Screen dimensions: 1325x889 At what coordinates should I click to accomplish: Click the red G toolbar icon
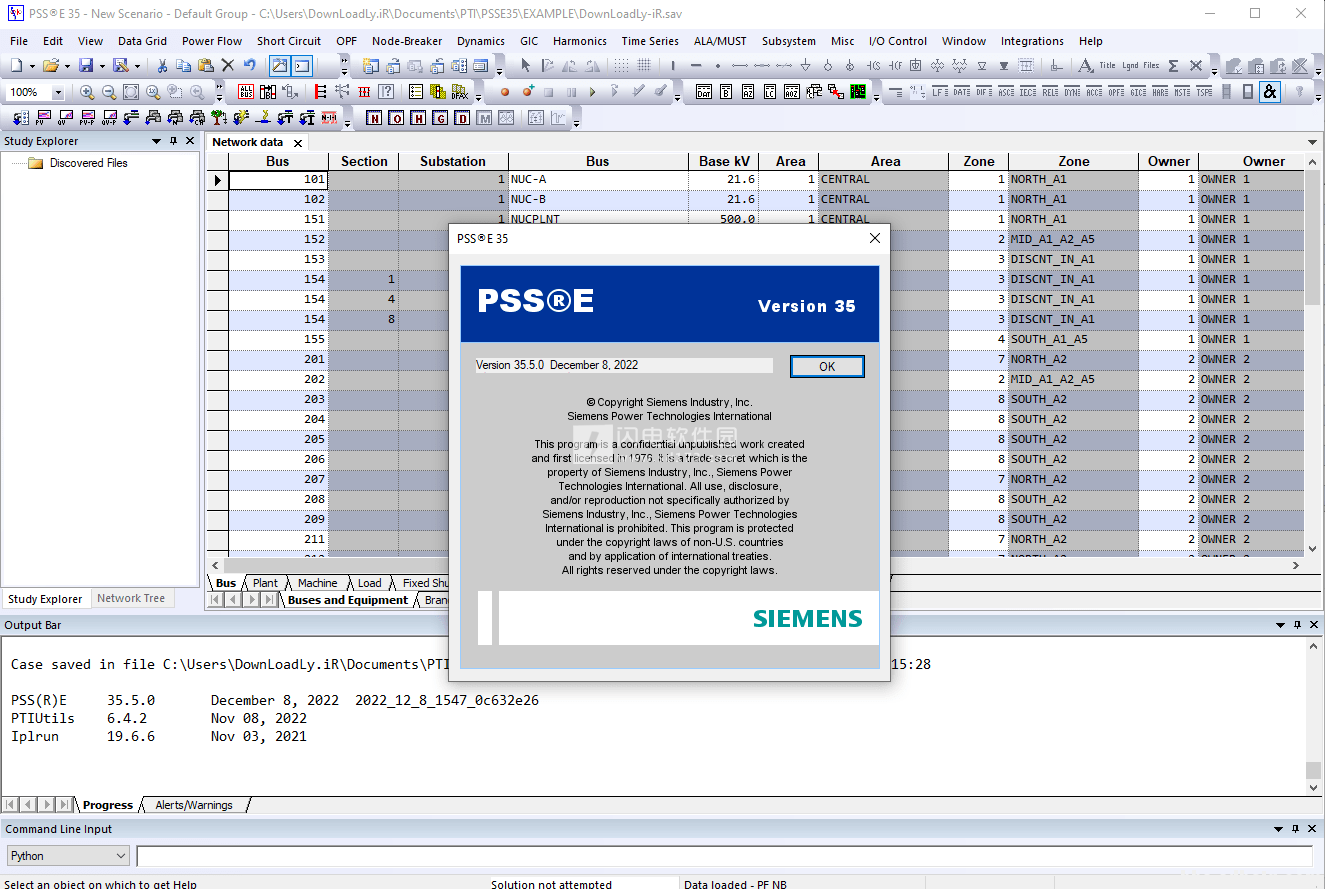pos(440,118)
